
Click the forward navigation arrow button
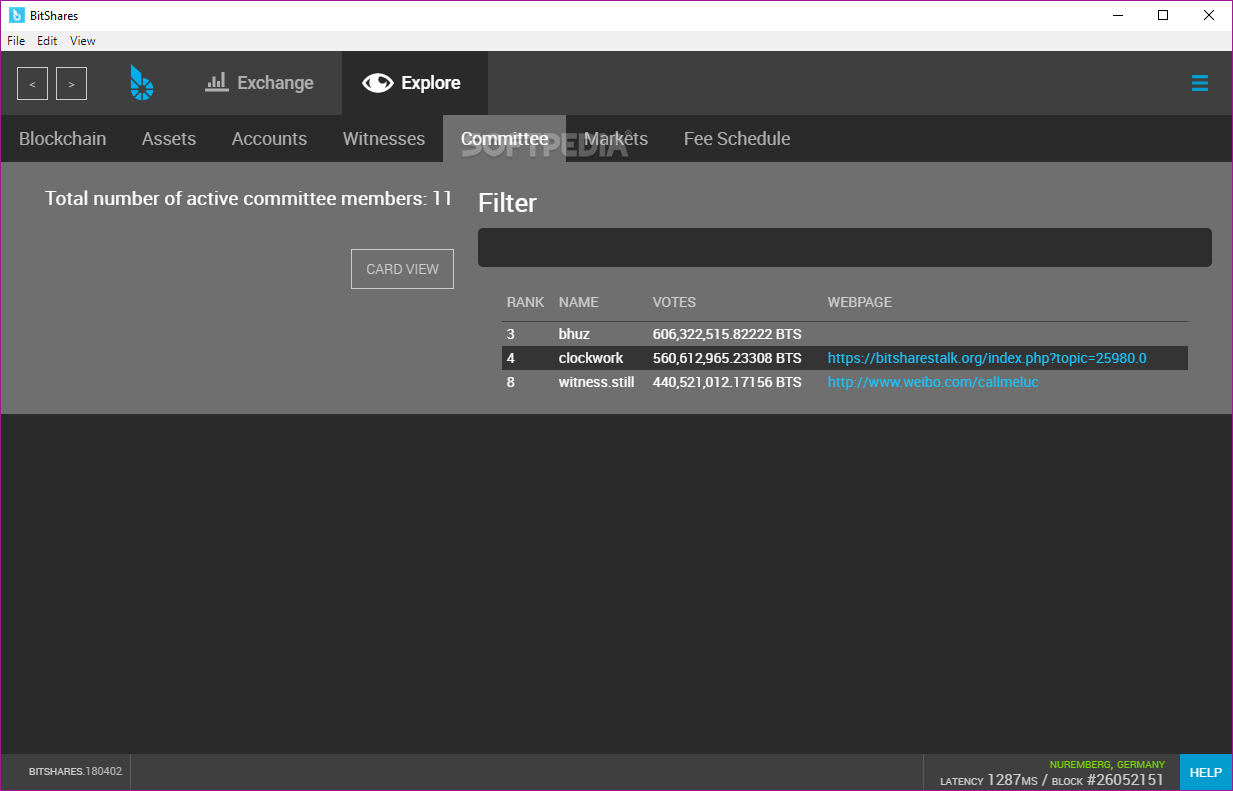click(x=71, y=84)
